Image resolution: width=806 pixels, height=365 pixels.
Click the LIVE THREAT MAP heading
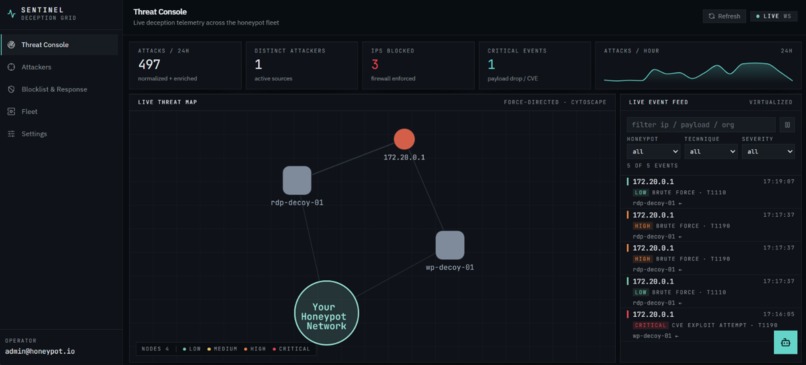(168, 102)
